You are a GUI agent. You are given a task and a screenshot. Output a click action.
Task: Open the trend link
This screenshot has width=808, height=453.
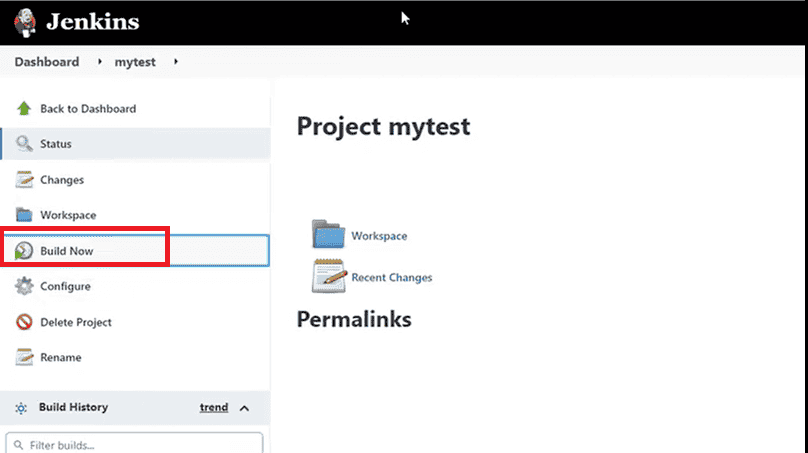[214, 408]
